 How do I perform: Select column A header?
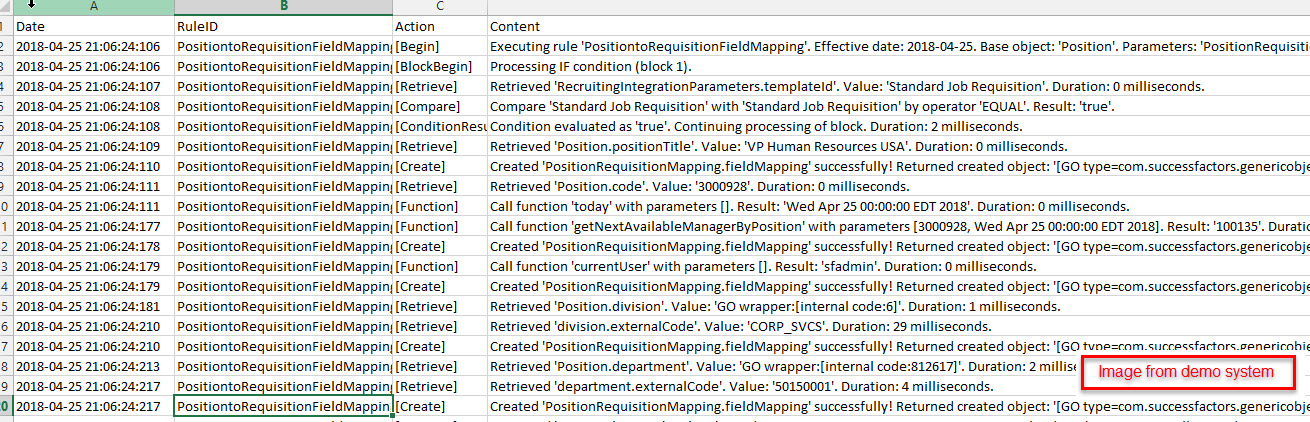click(x=93, y=7)
